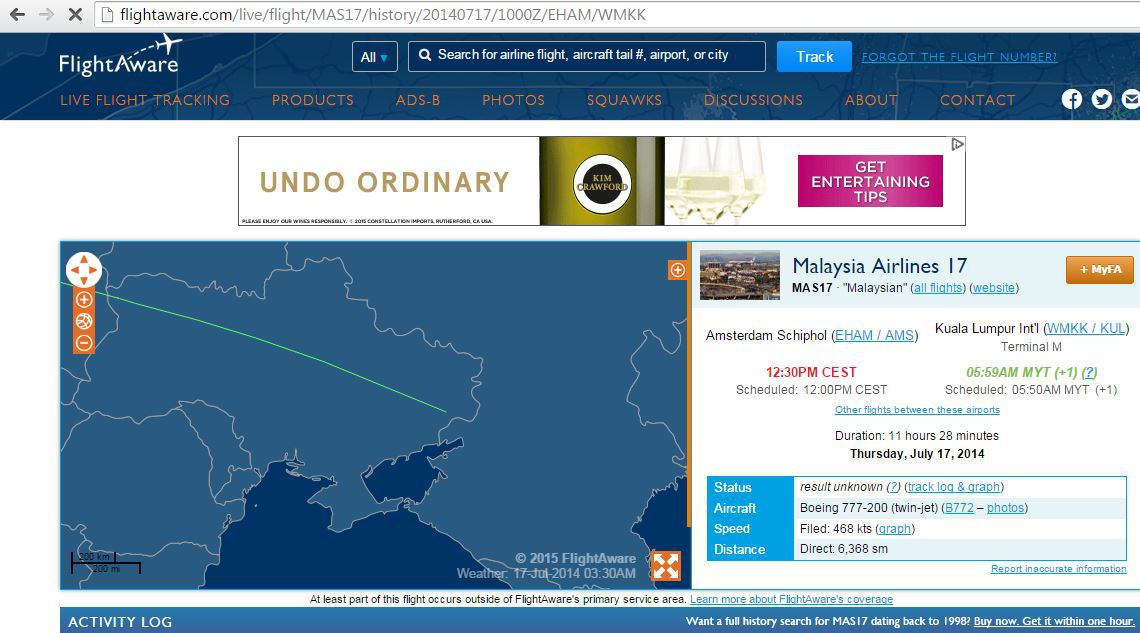Image resolution: width=1140 pixels, height=633 pixels.
Task: Click Get Entertaining Tips ad button
Action: point(870,181)
